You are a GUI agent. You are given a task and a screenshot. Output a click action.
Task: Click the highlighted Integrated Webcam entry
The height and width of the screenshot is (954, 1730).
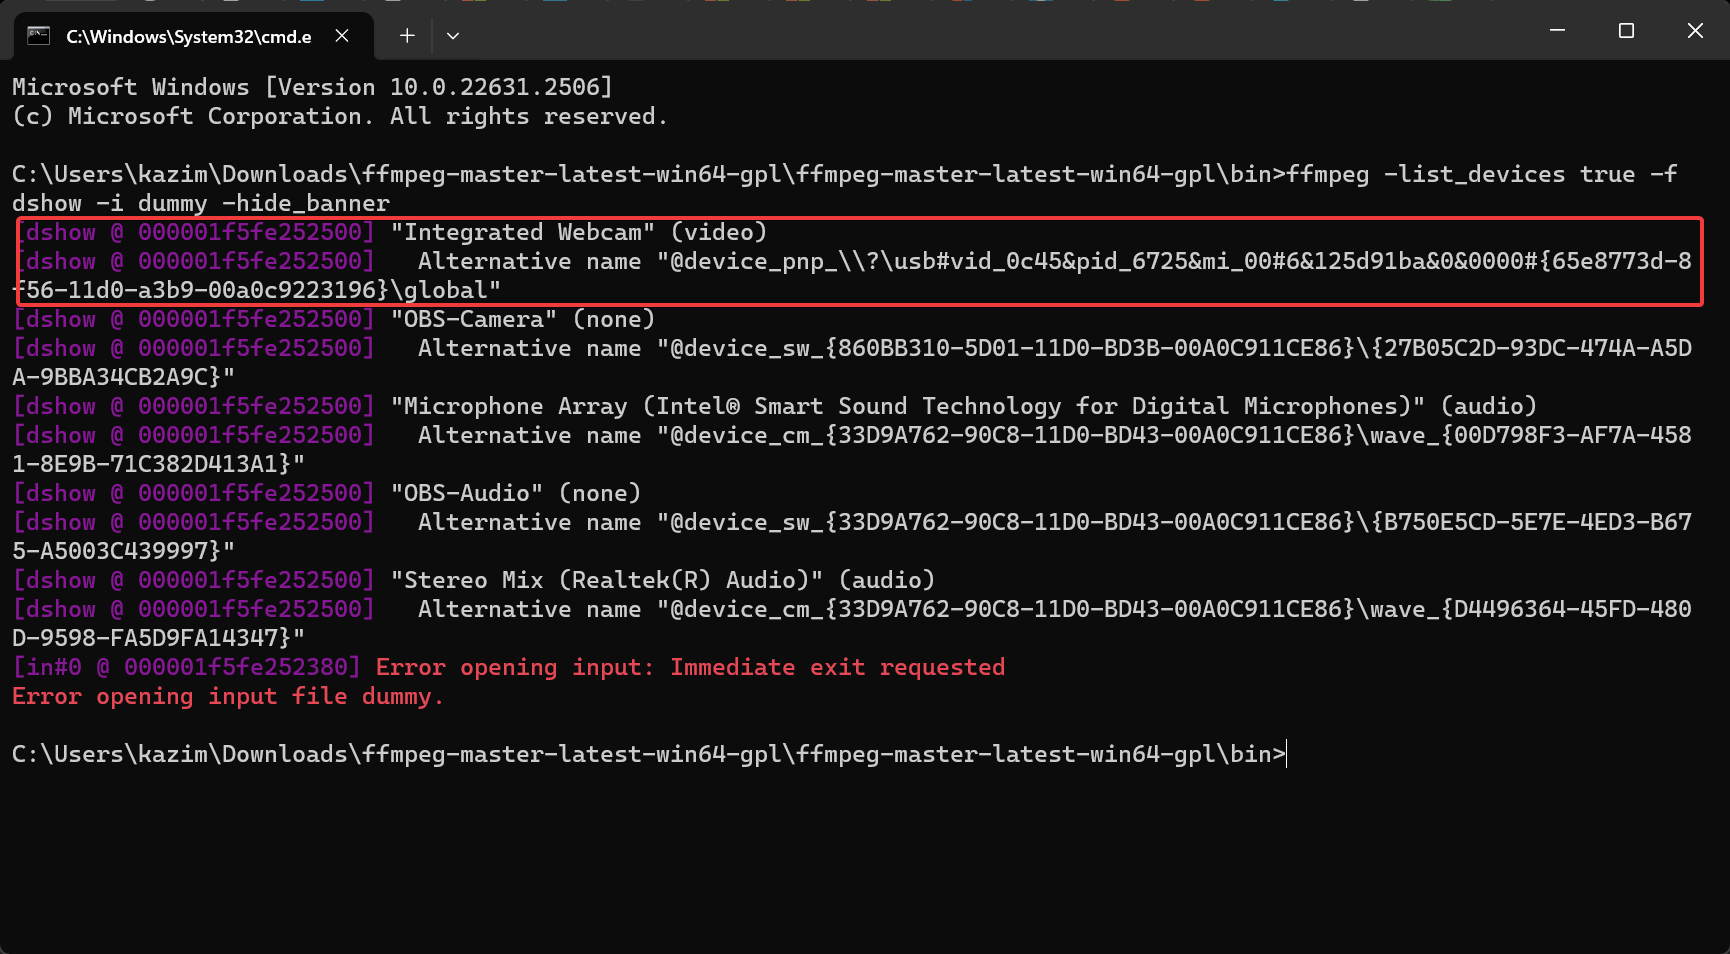[x=580, y=232]
